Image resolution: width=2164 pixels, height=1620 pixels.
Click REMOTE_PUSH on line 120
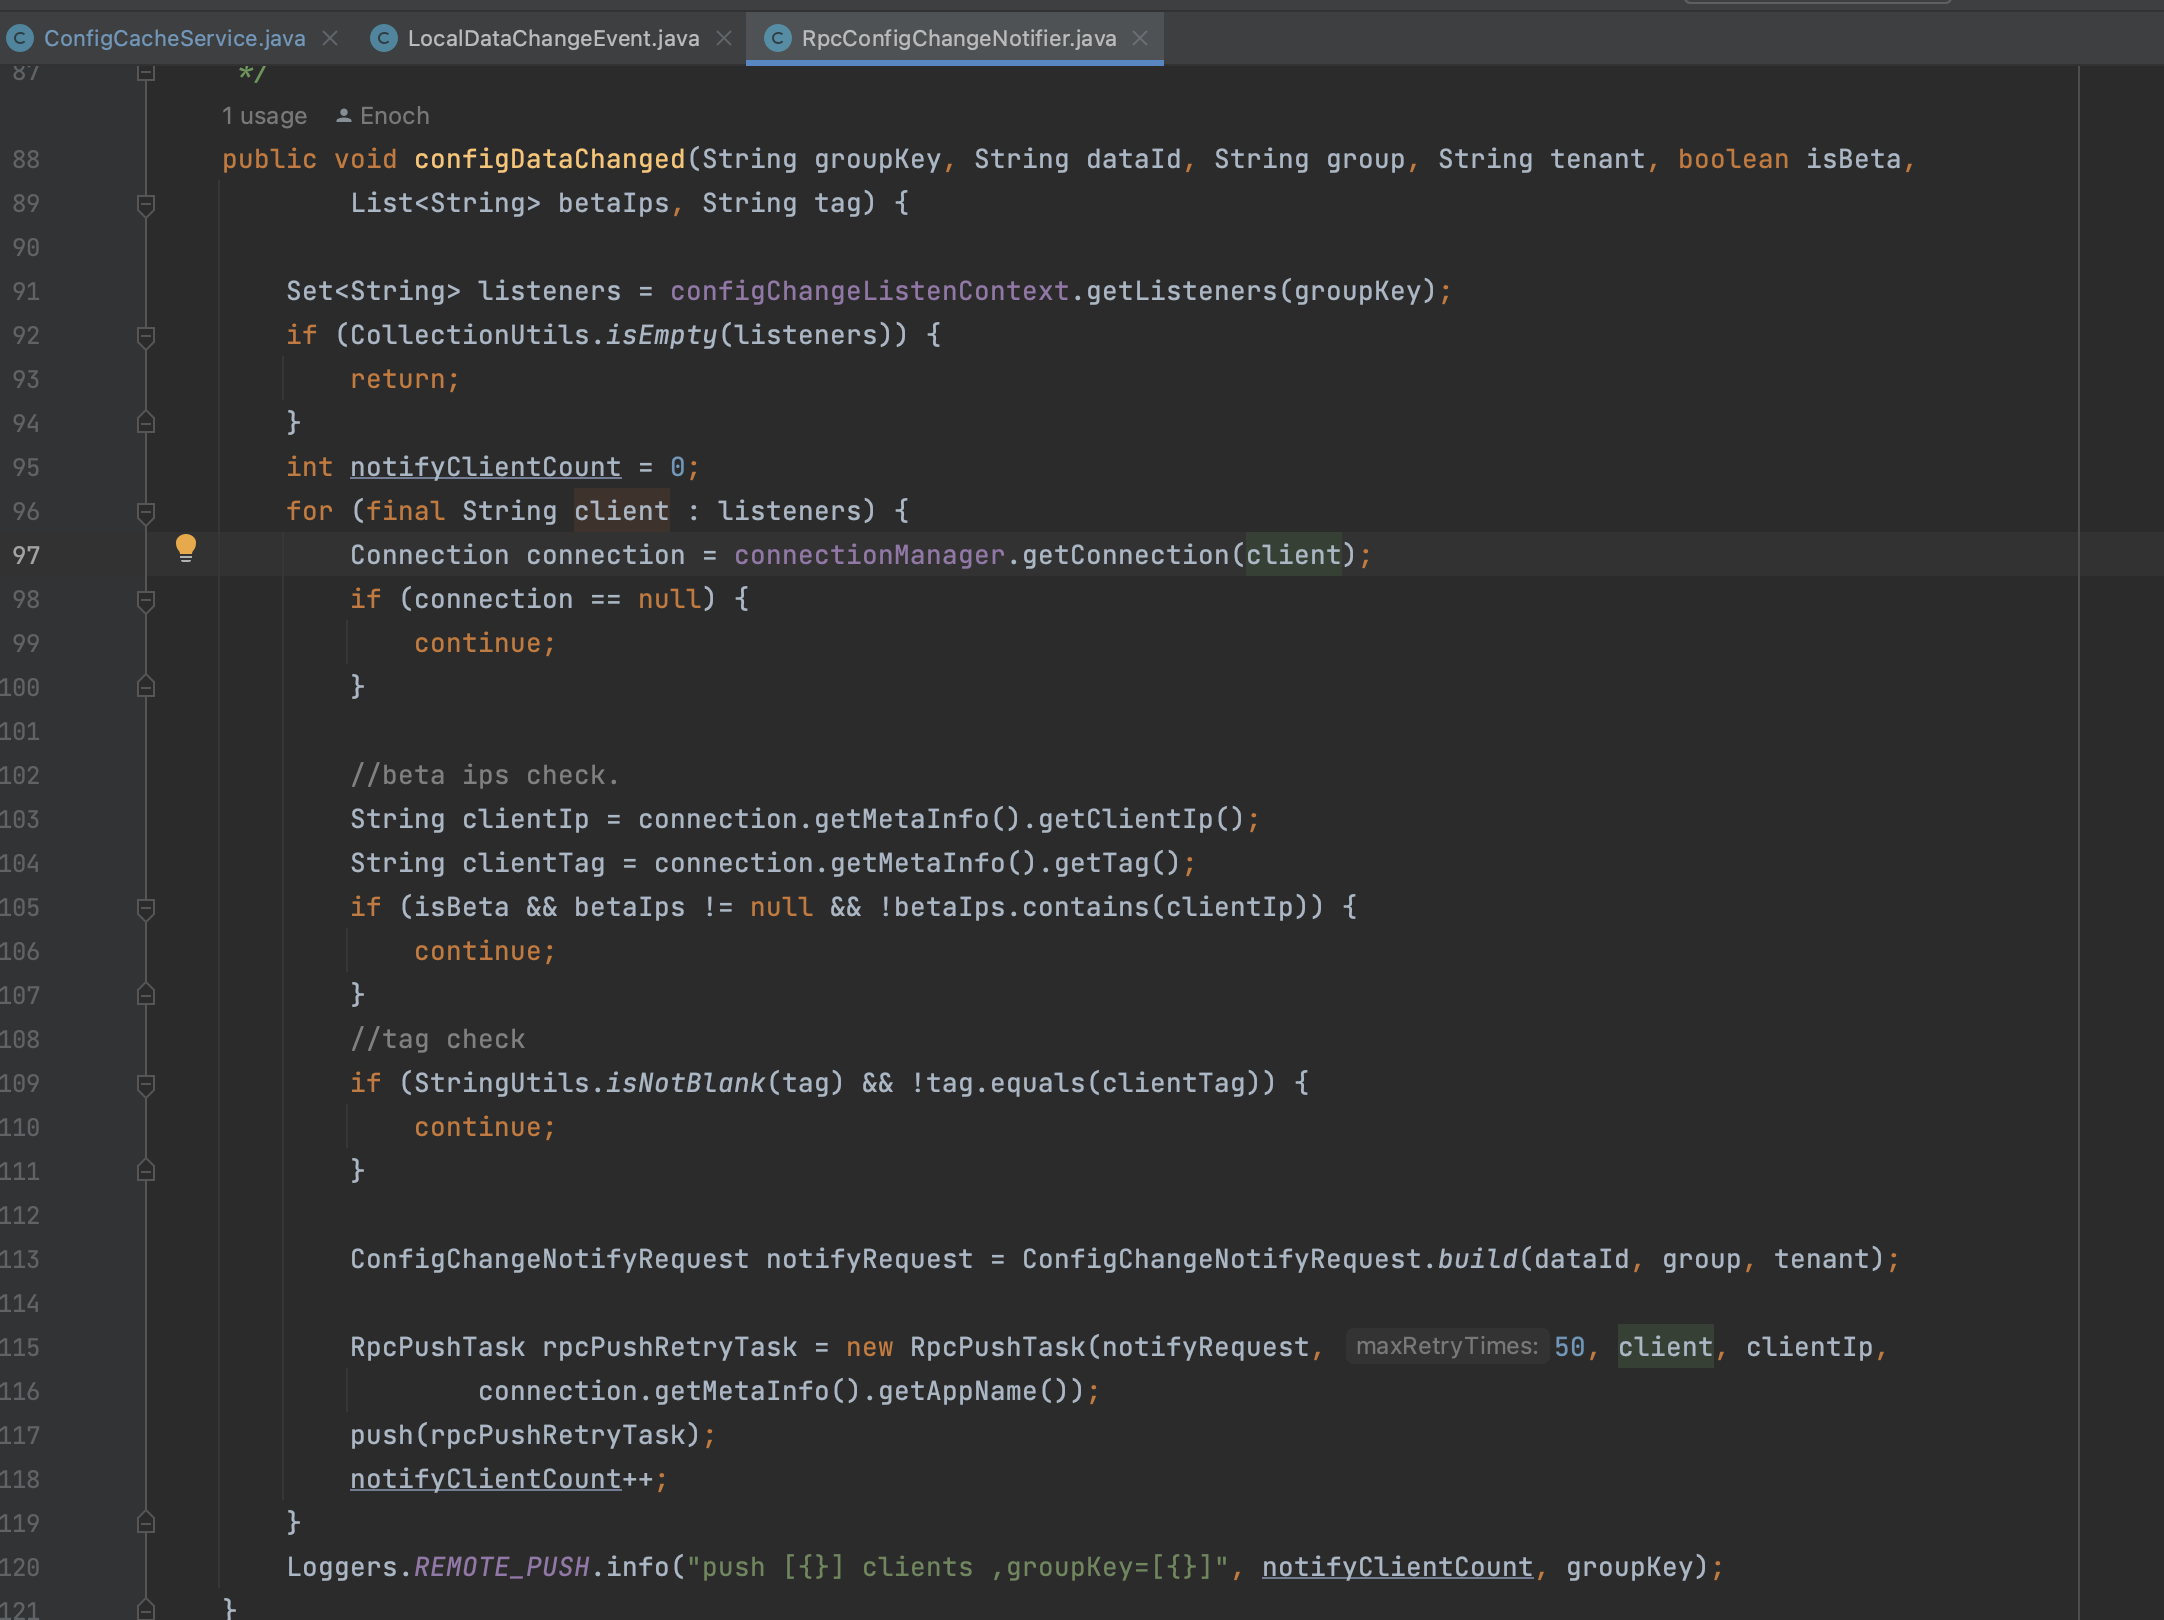(501, 1567)
